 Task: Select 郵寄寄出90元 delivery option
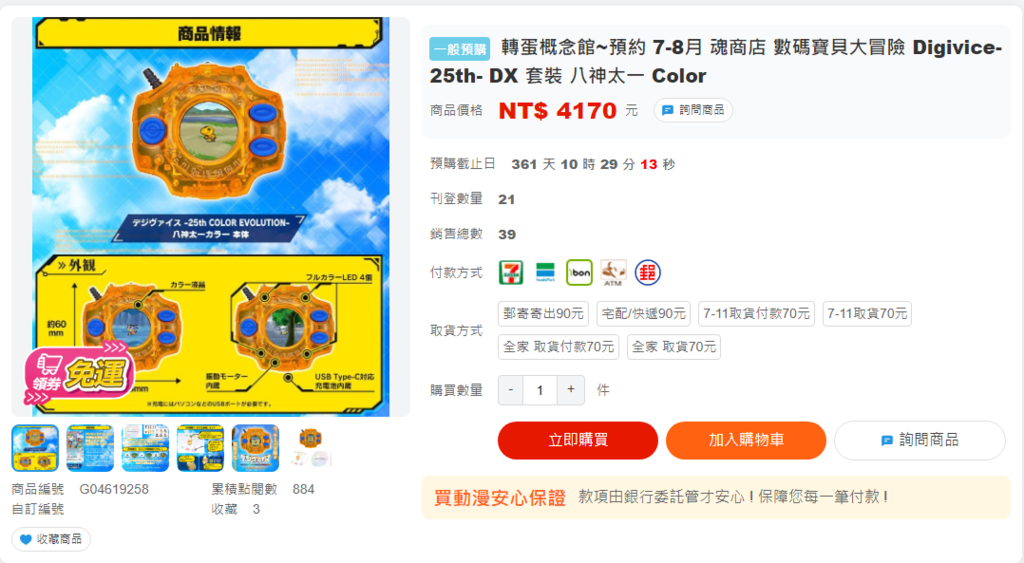coord(543,314)
